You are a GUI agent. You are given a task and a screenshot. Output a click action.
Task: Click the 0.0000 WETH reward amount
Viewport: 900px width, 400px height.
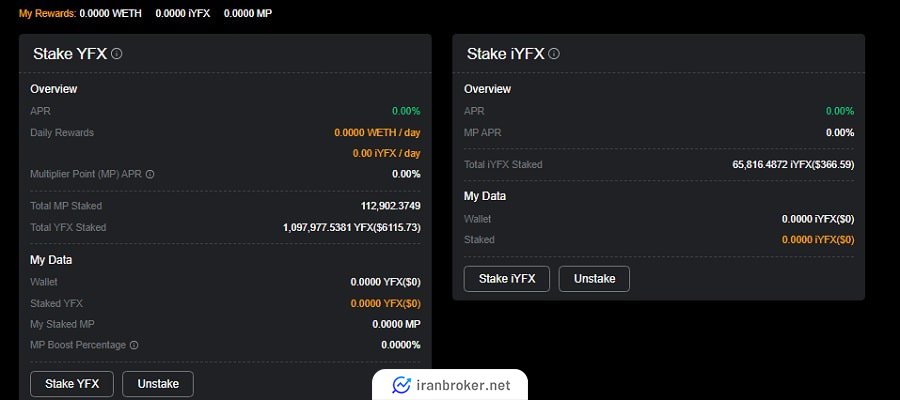[x=110, y=13]
